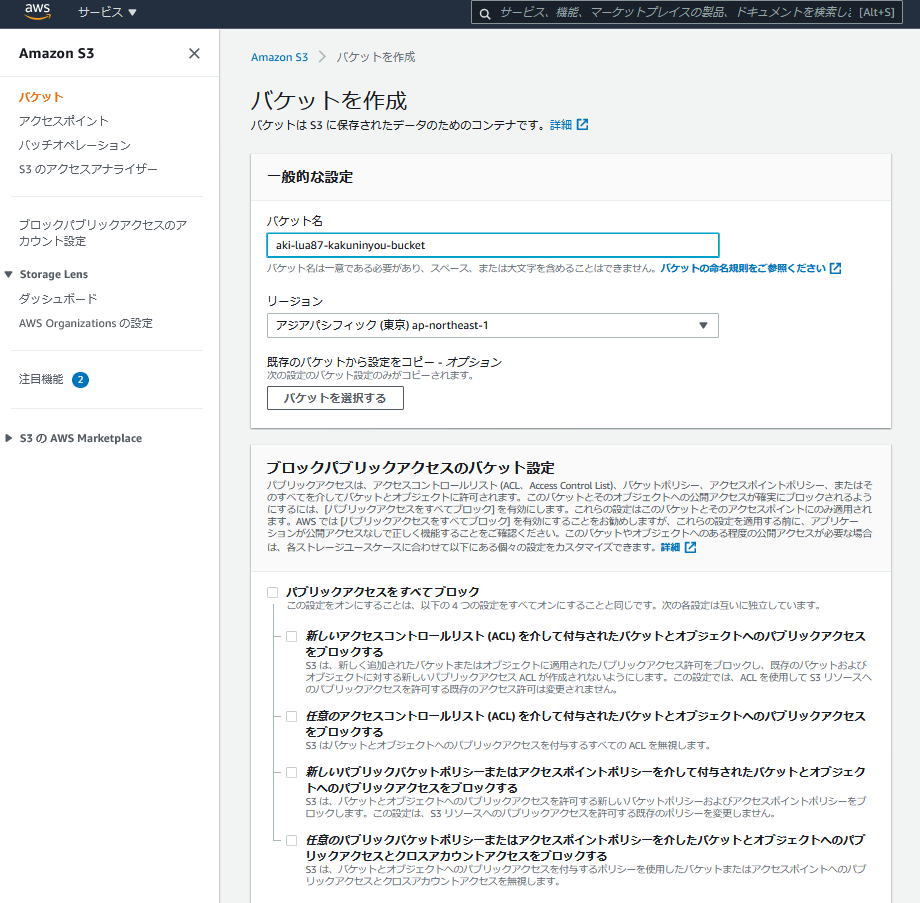Screen dimensions: 920x903
Task: Open the サービス menu dropdown
Action: click(107, 12)
